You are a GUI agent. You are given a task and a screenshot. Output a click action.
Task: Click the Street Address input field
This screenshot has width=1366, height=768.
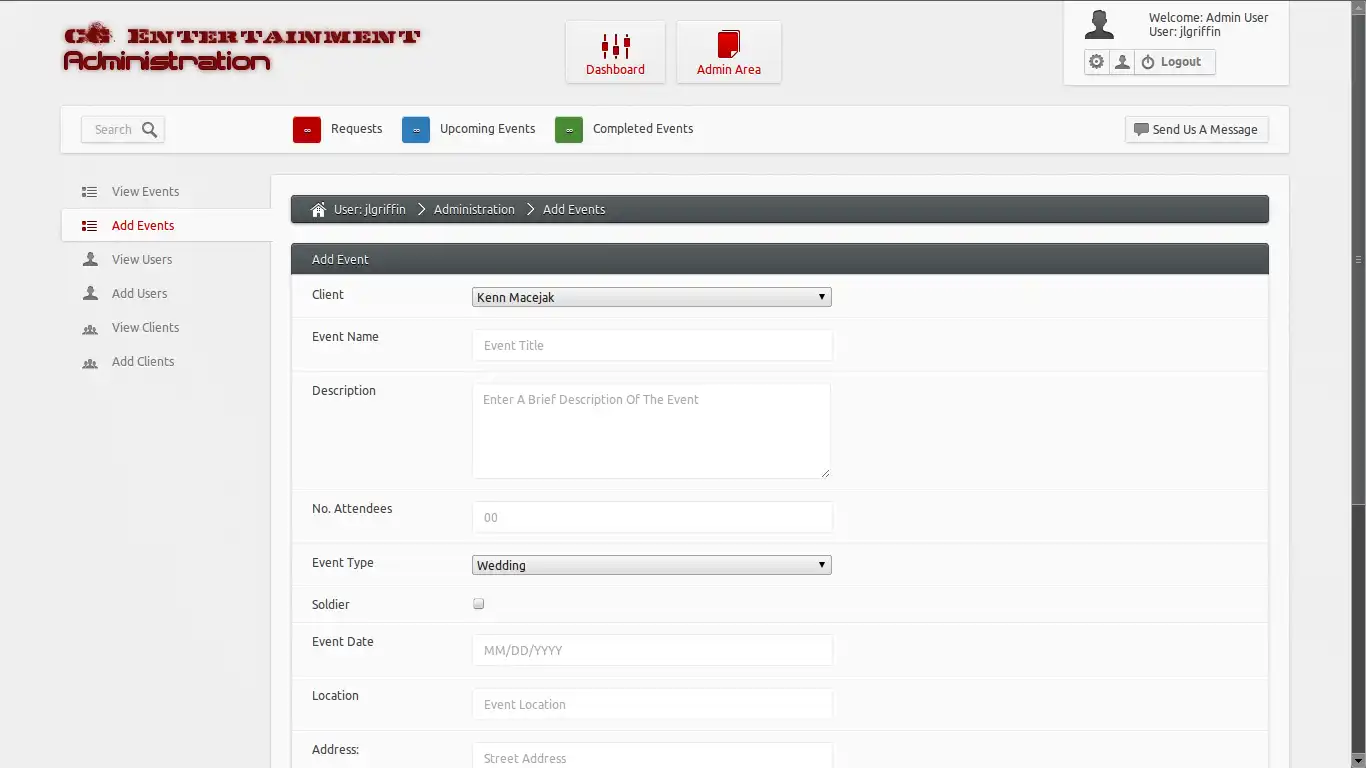coord(652,757)
